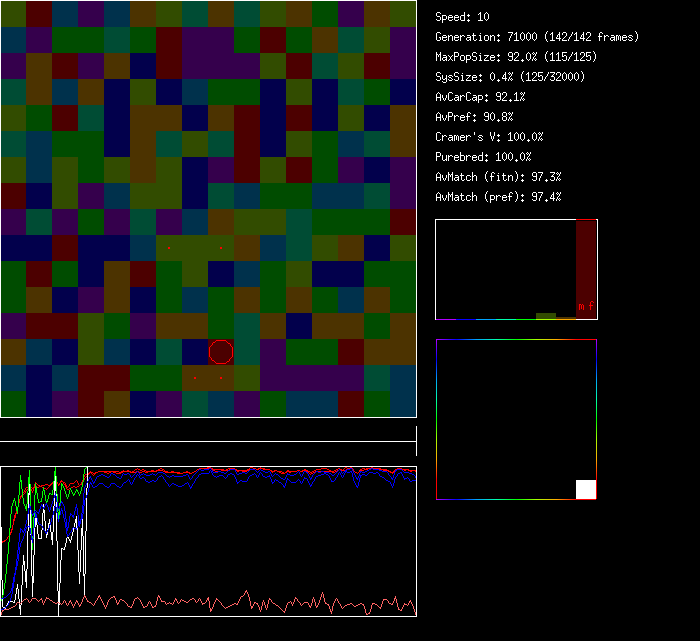Click the top-left olive grid cell
Viewport: 700px width, 641px height.
[13, 13]
